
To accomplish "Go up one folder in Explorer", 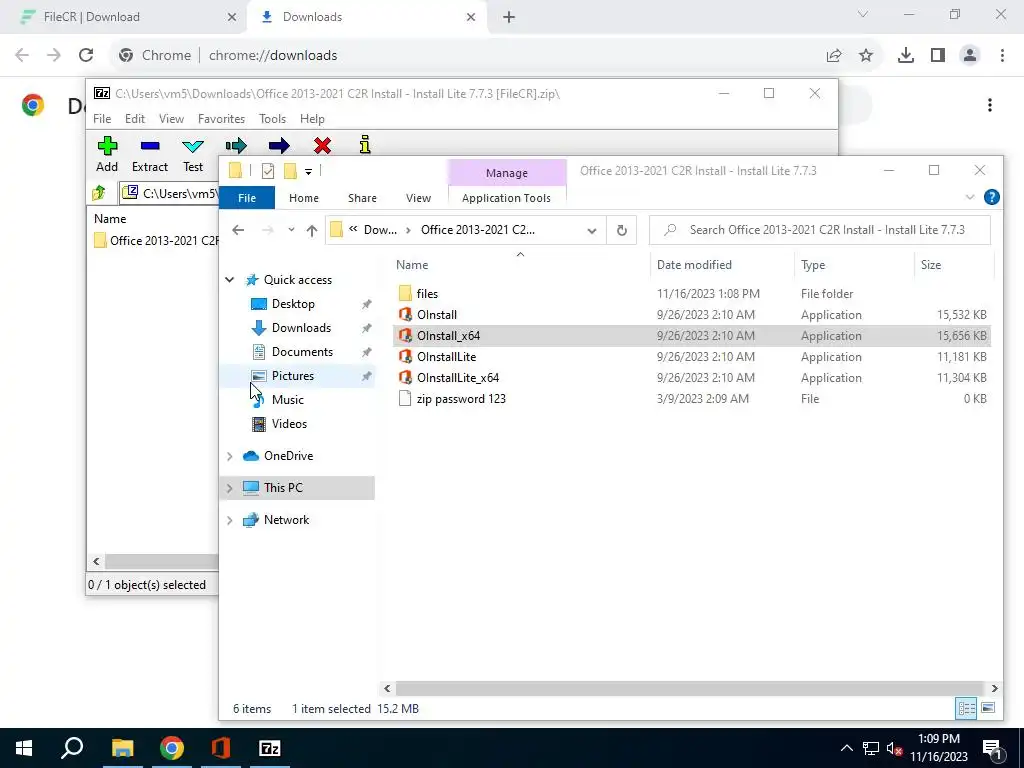I will click(312, 230).
